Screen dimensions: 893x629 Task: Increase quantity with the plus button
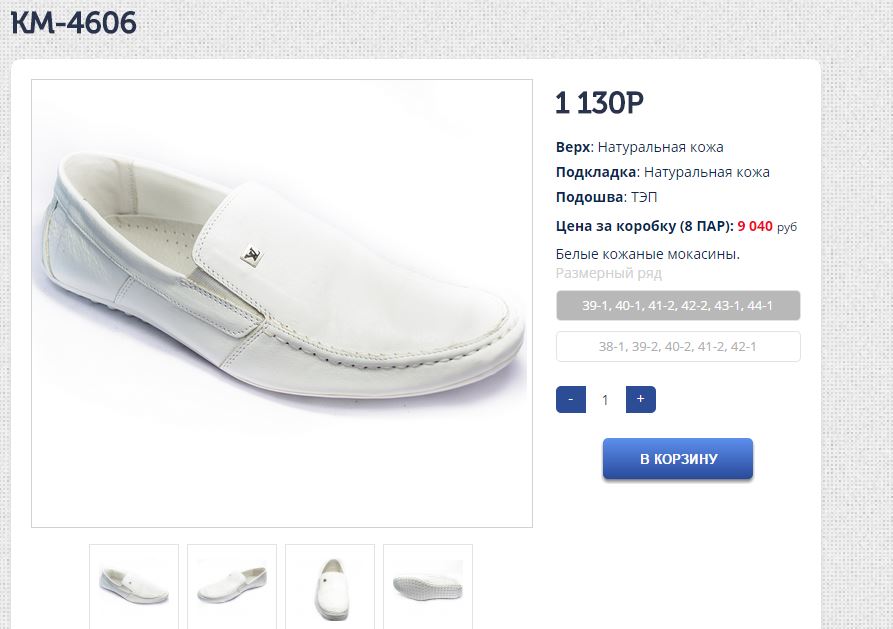640,399
